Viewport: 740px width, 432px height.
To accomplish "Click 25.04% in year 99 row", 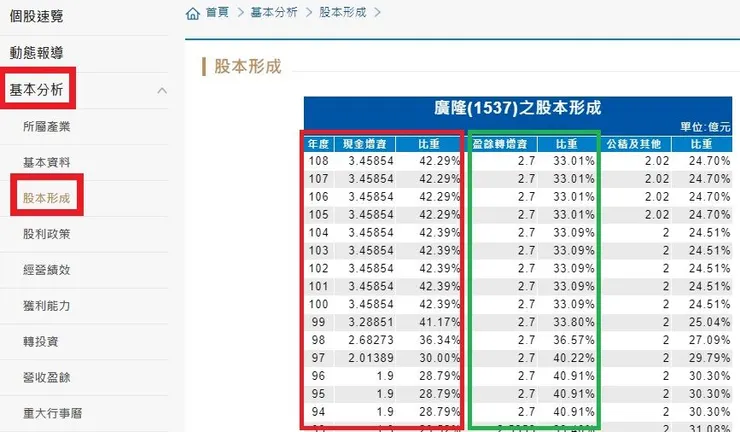I will coord(709,322).
